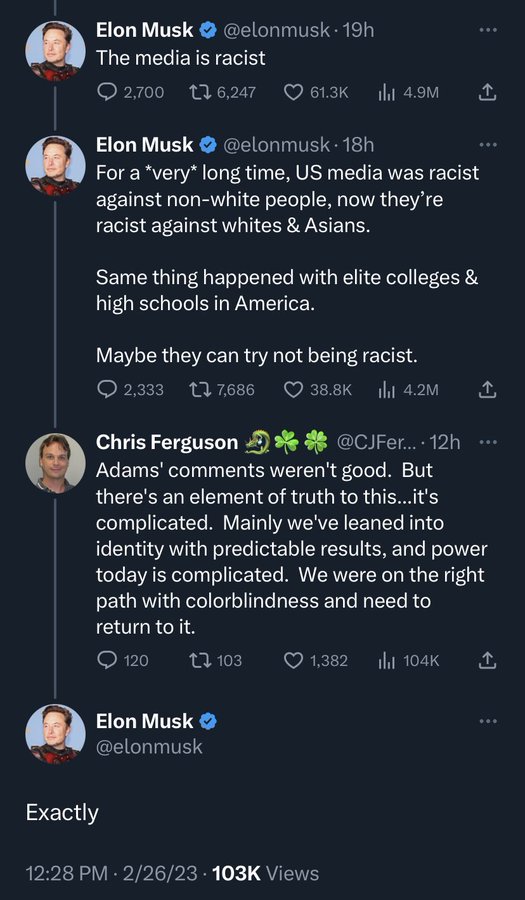The width and height of the screenshot is (525, 900).
Task: Open replies on 'The media is racist' tweet
Action: click(130, 92)
